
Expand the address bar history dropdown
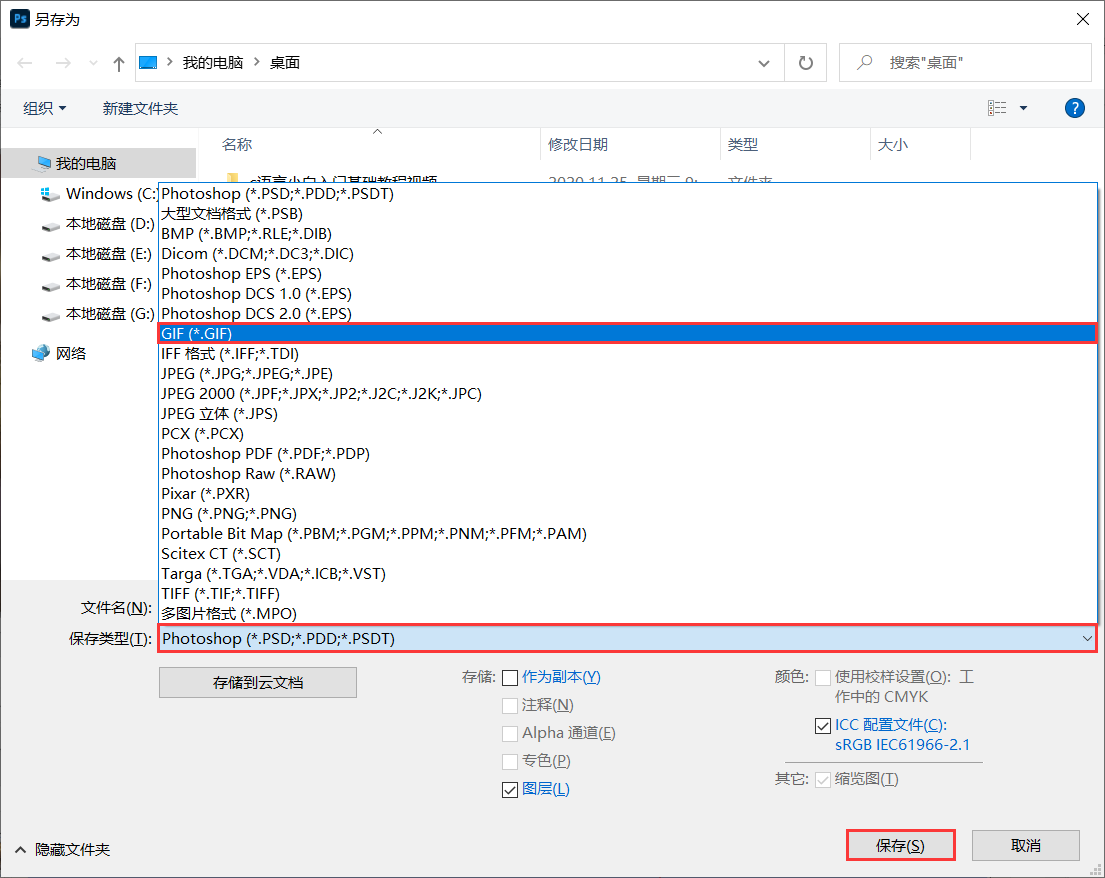click(763, 63)
